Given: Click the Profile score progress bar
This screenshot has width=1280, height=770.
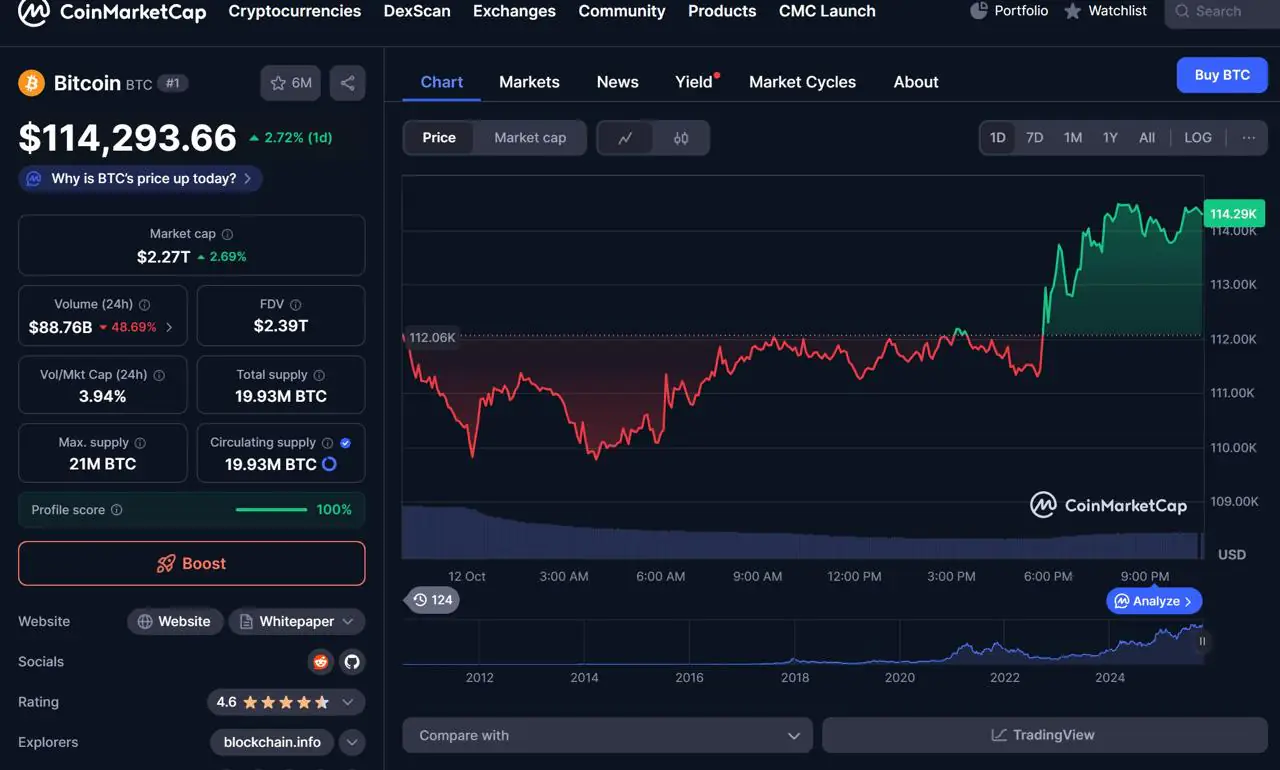Looking at the screenshot, I should (271, 509).
